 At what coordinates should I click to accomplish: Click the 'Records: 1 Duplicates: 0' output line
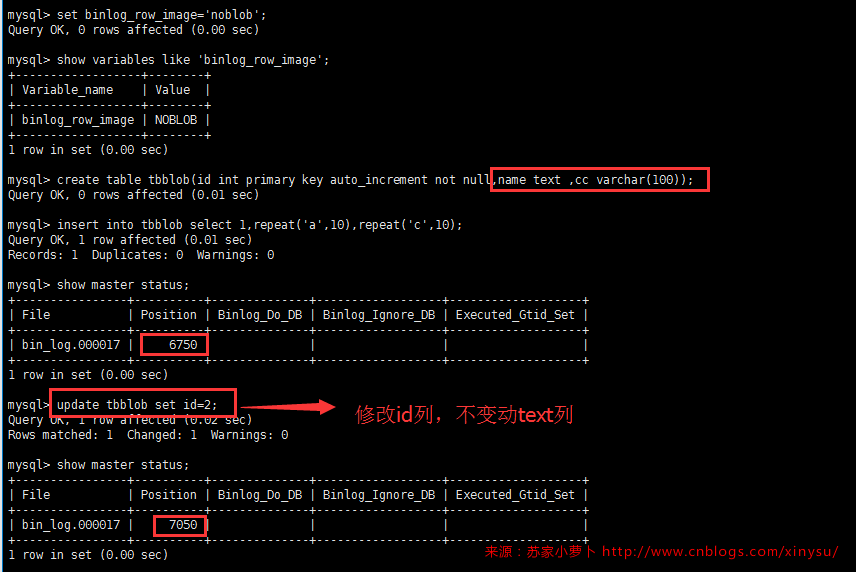coord(141,255)
